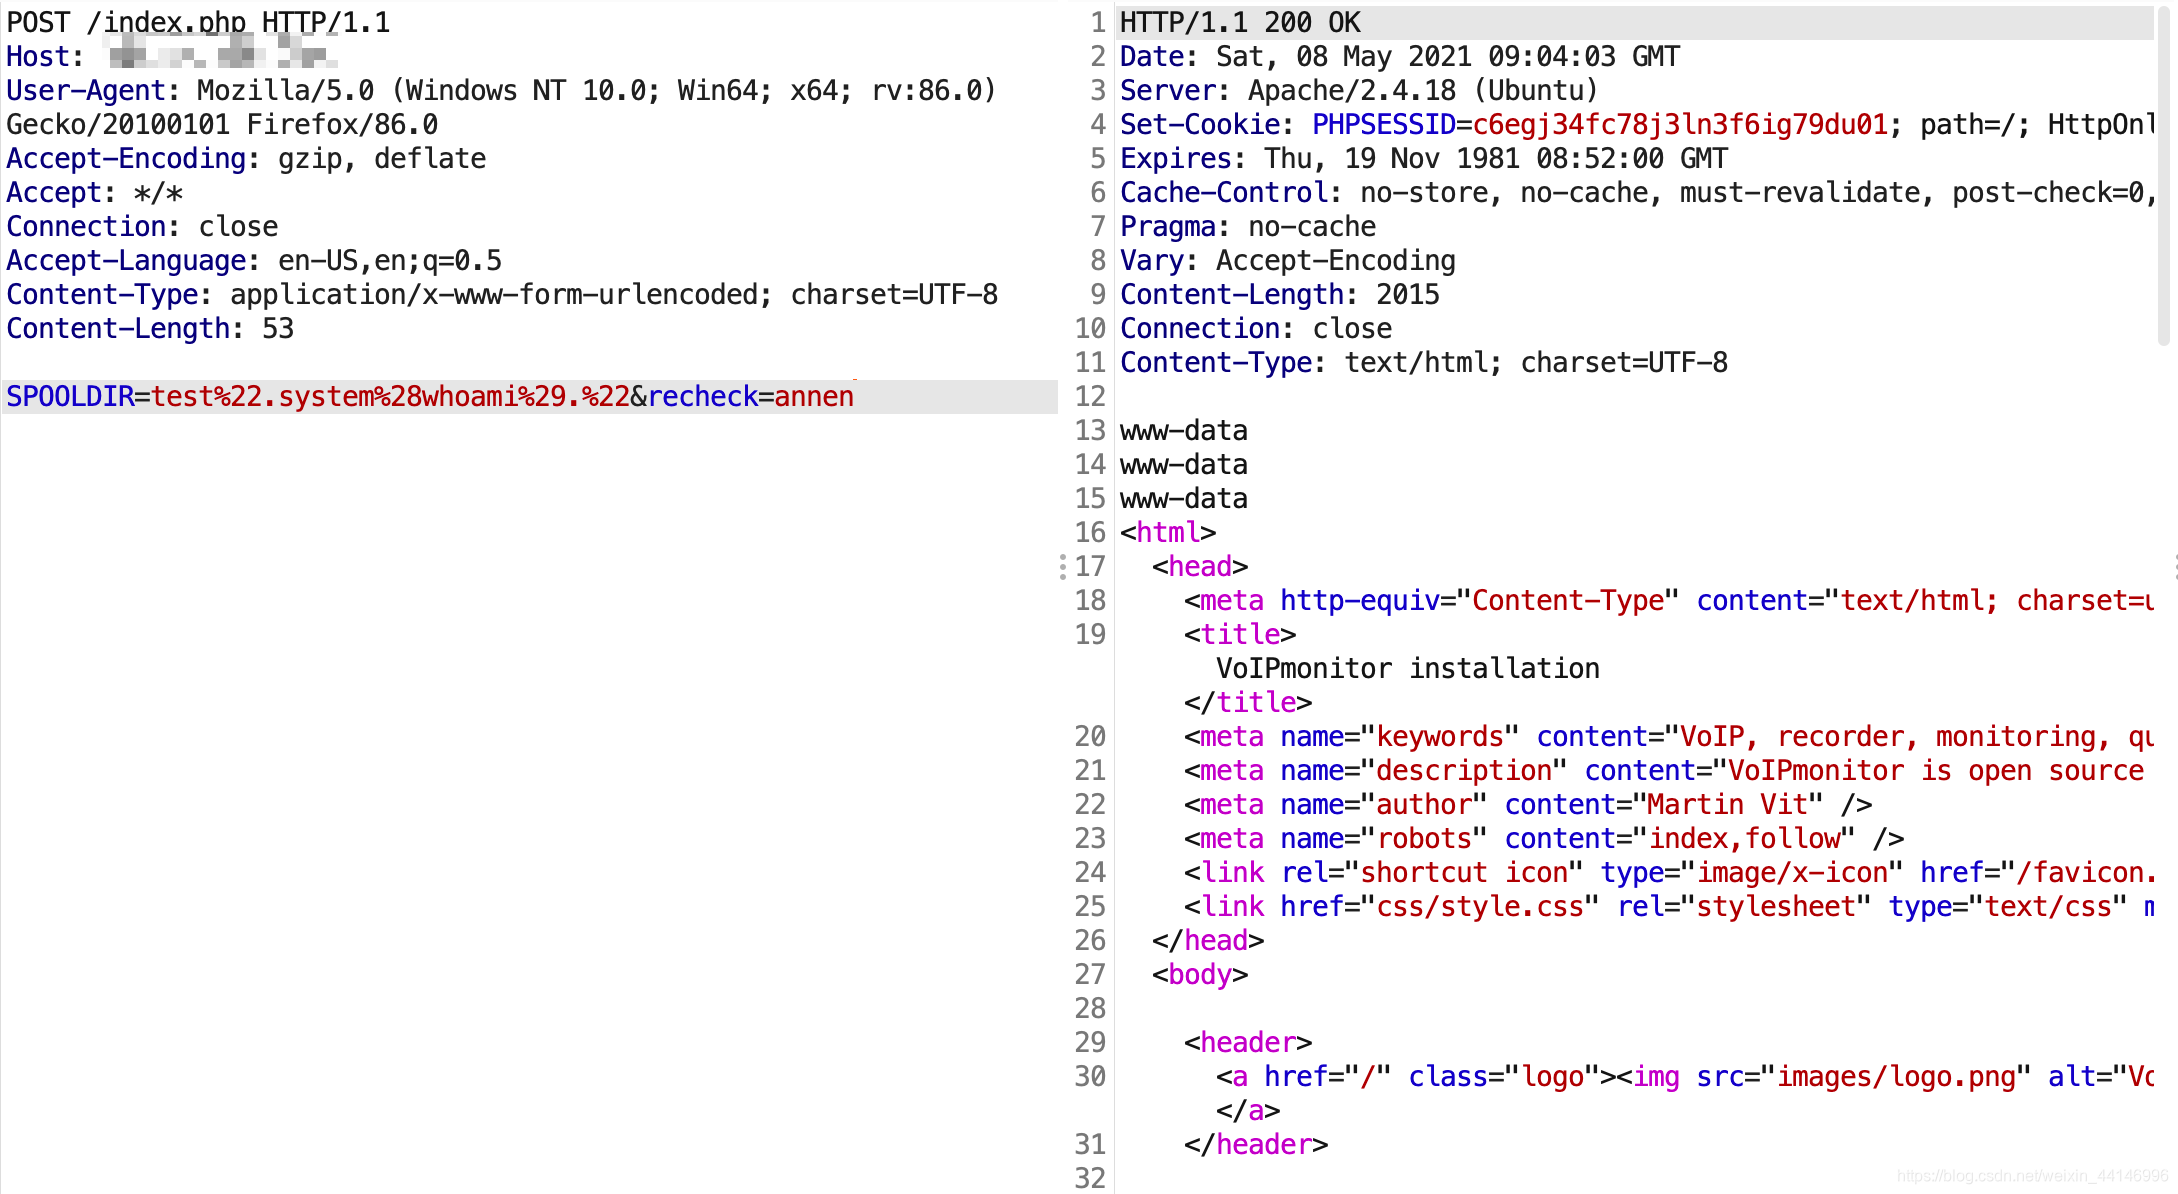The width and height of the screenshot is (2178, 1194).
Task: Select the blurred Host header value
Action: pos(223,51)
